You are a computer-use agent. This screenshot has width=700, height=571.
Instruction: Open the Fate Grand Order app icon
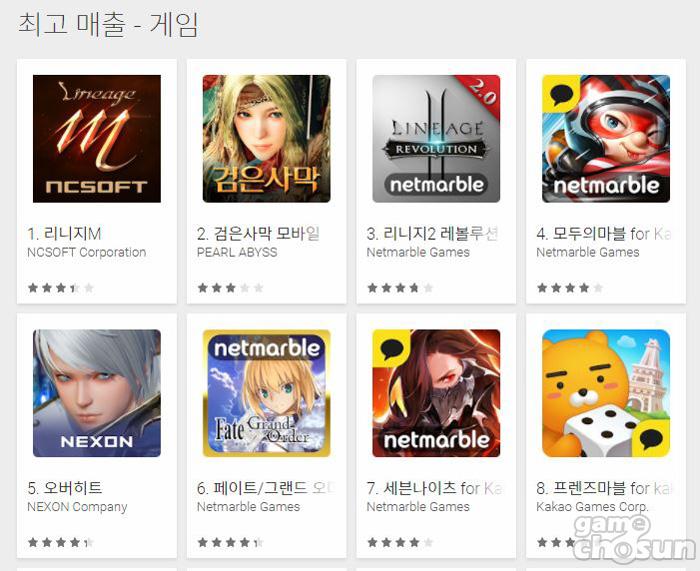coord(267,393)
